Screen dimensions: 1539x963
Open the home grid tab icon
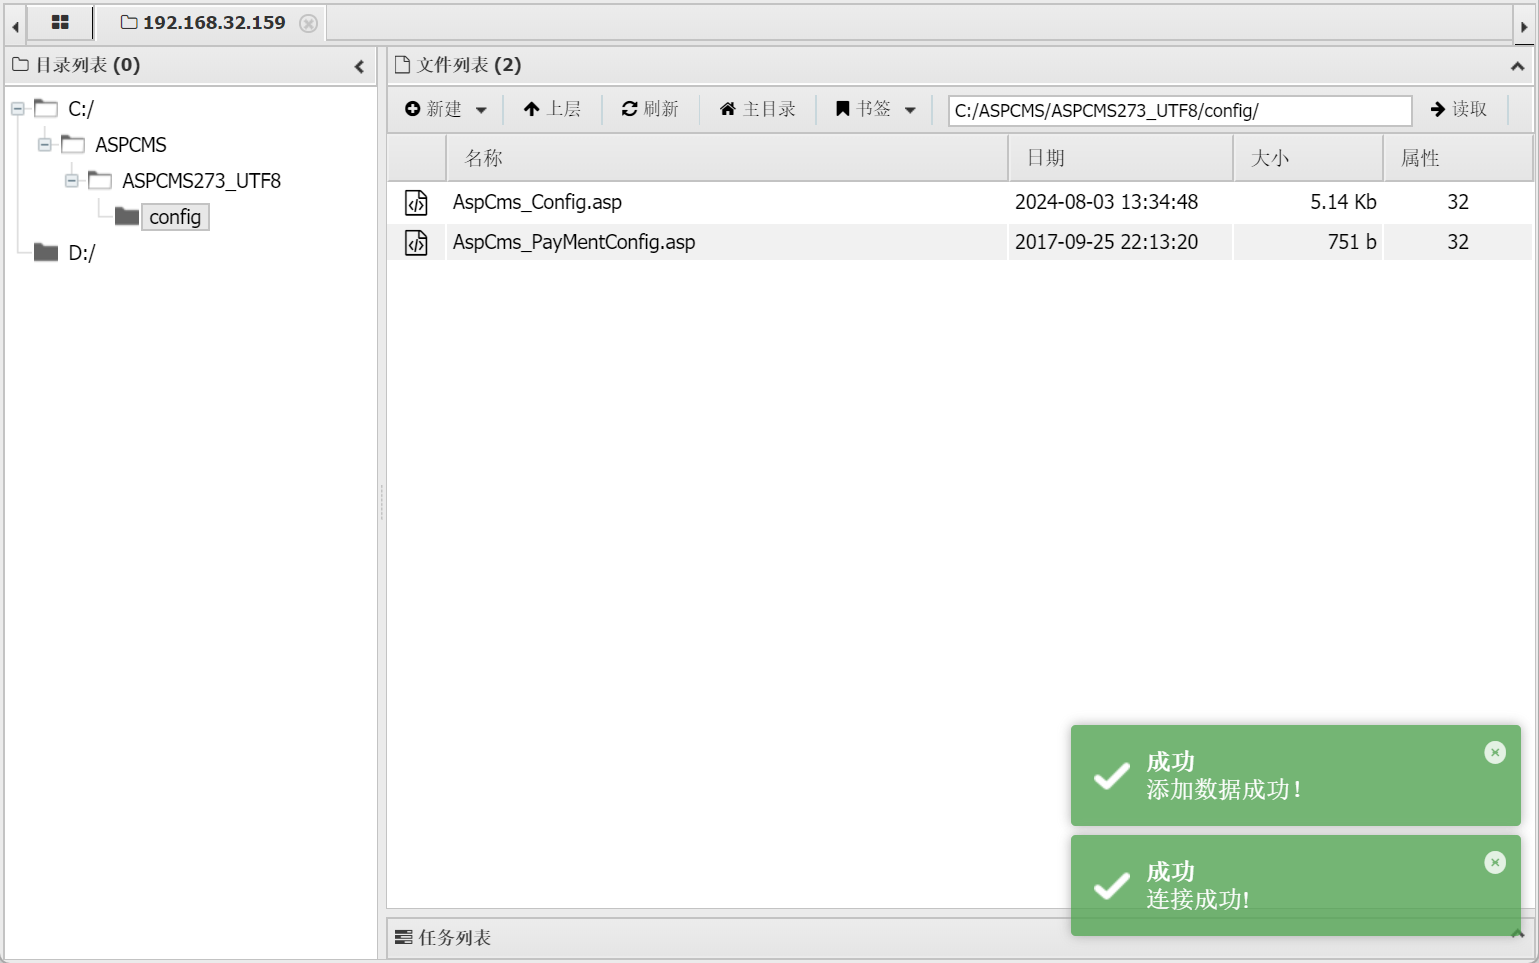60,22
